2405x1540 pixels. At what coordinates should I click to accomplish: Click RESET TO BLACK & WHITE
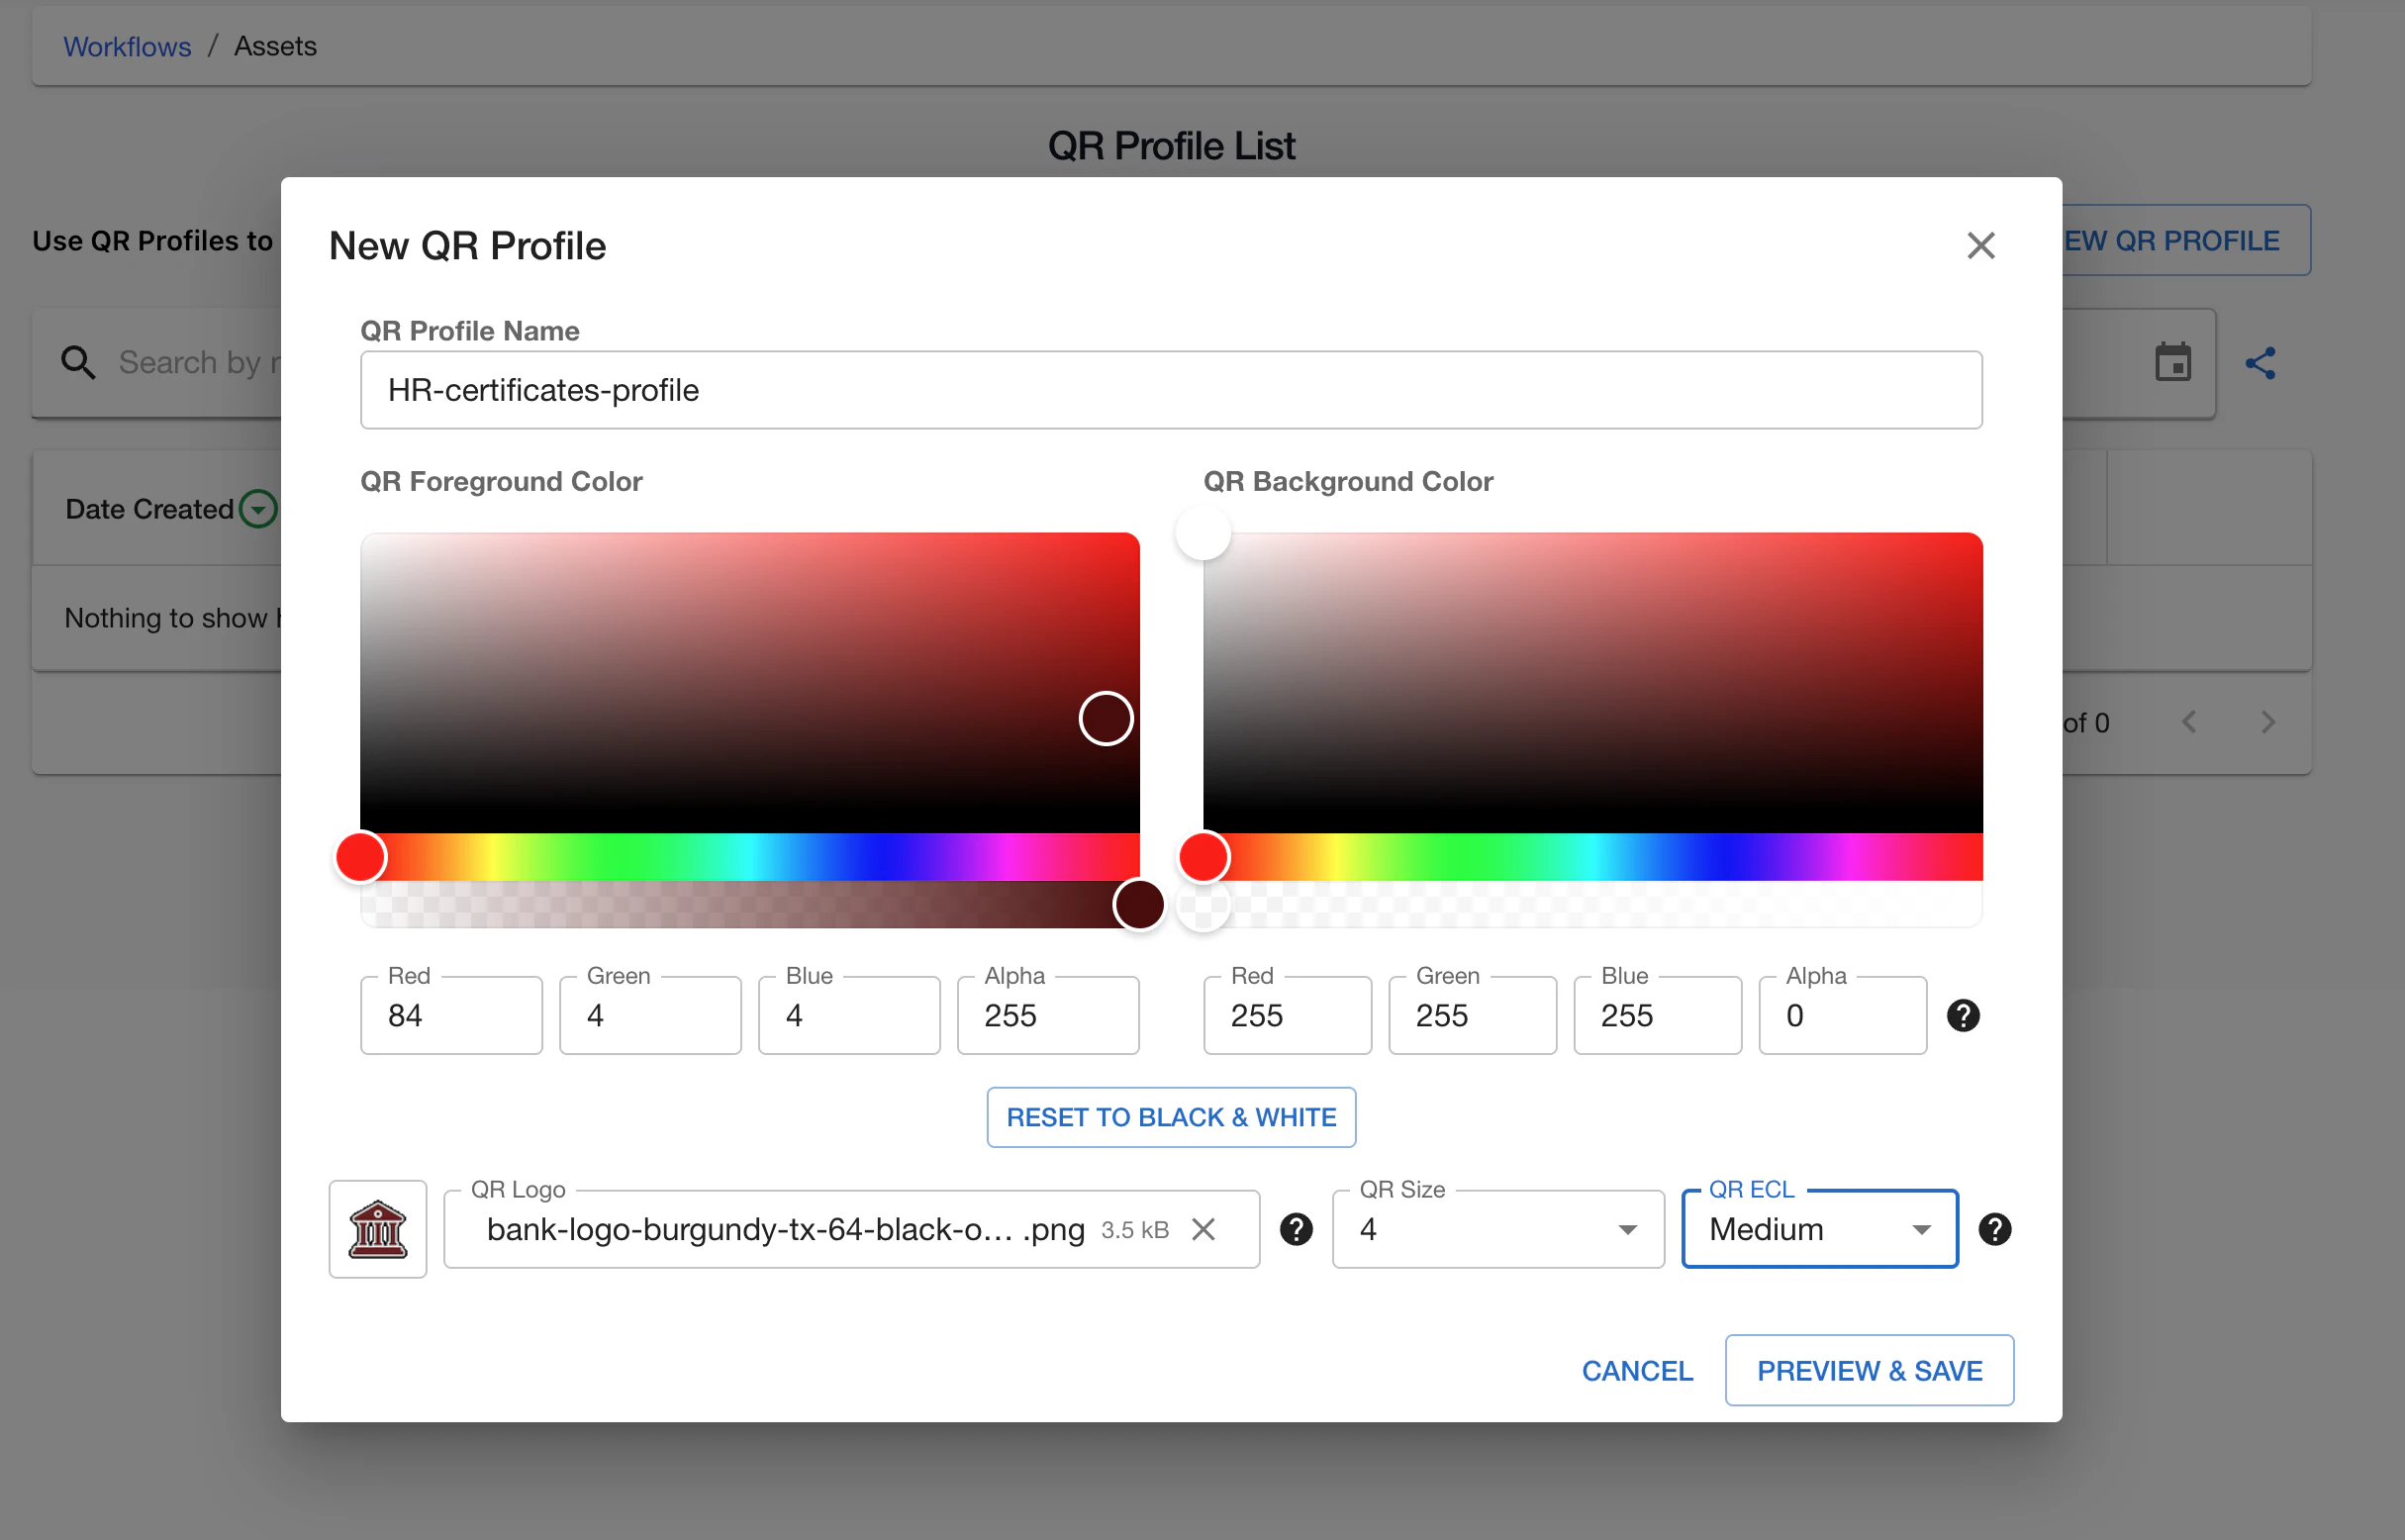(x=1170, y=1117)
